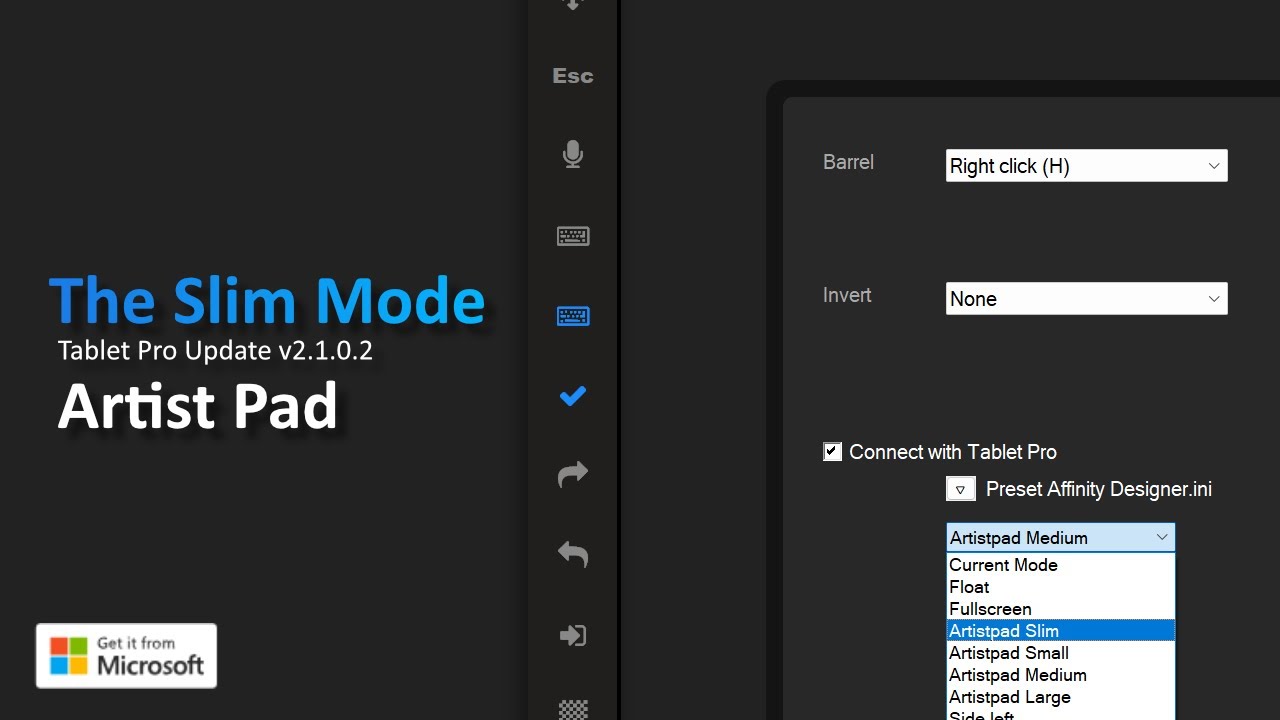Select Artistpad Small option
The width and height of the screenshot is (1280, 720).
[1060, 653]
